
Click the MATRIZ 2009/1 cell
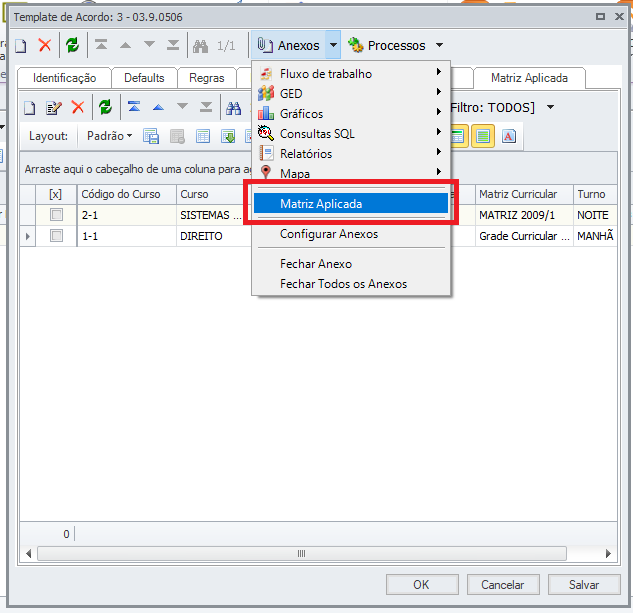coord(524,215)
